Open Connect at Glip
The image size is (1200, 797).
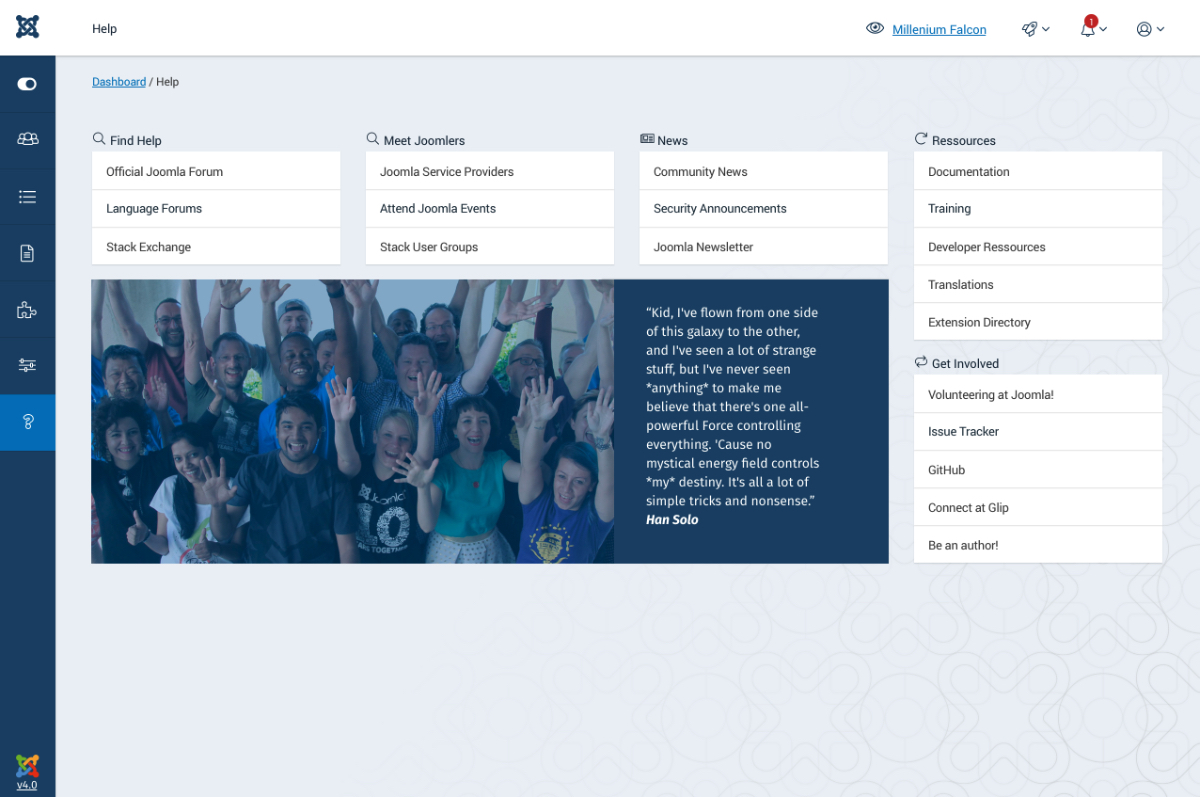click(x=1038, y=507)
